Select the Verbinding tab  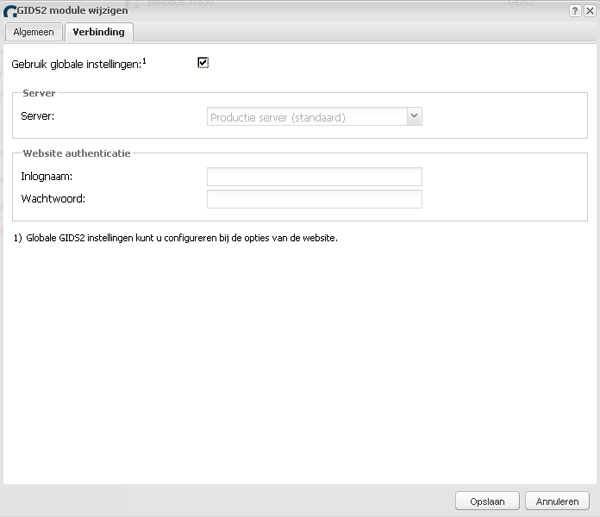(x=99, y=32)
